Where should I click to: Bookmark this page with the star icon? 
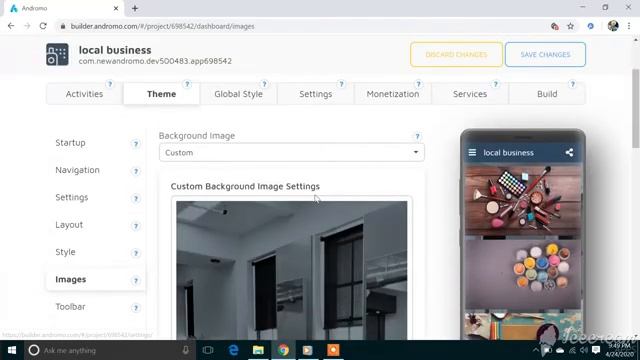pyautogui.click(x=571, y=26)
